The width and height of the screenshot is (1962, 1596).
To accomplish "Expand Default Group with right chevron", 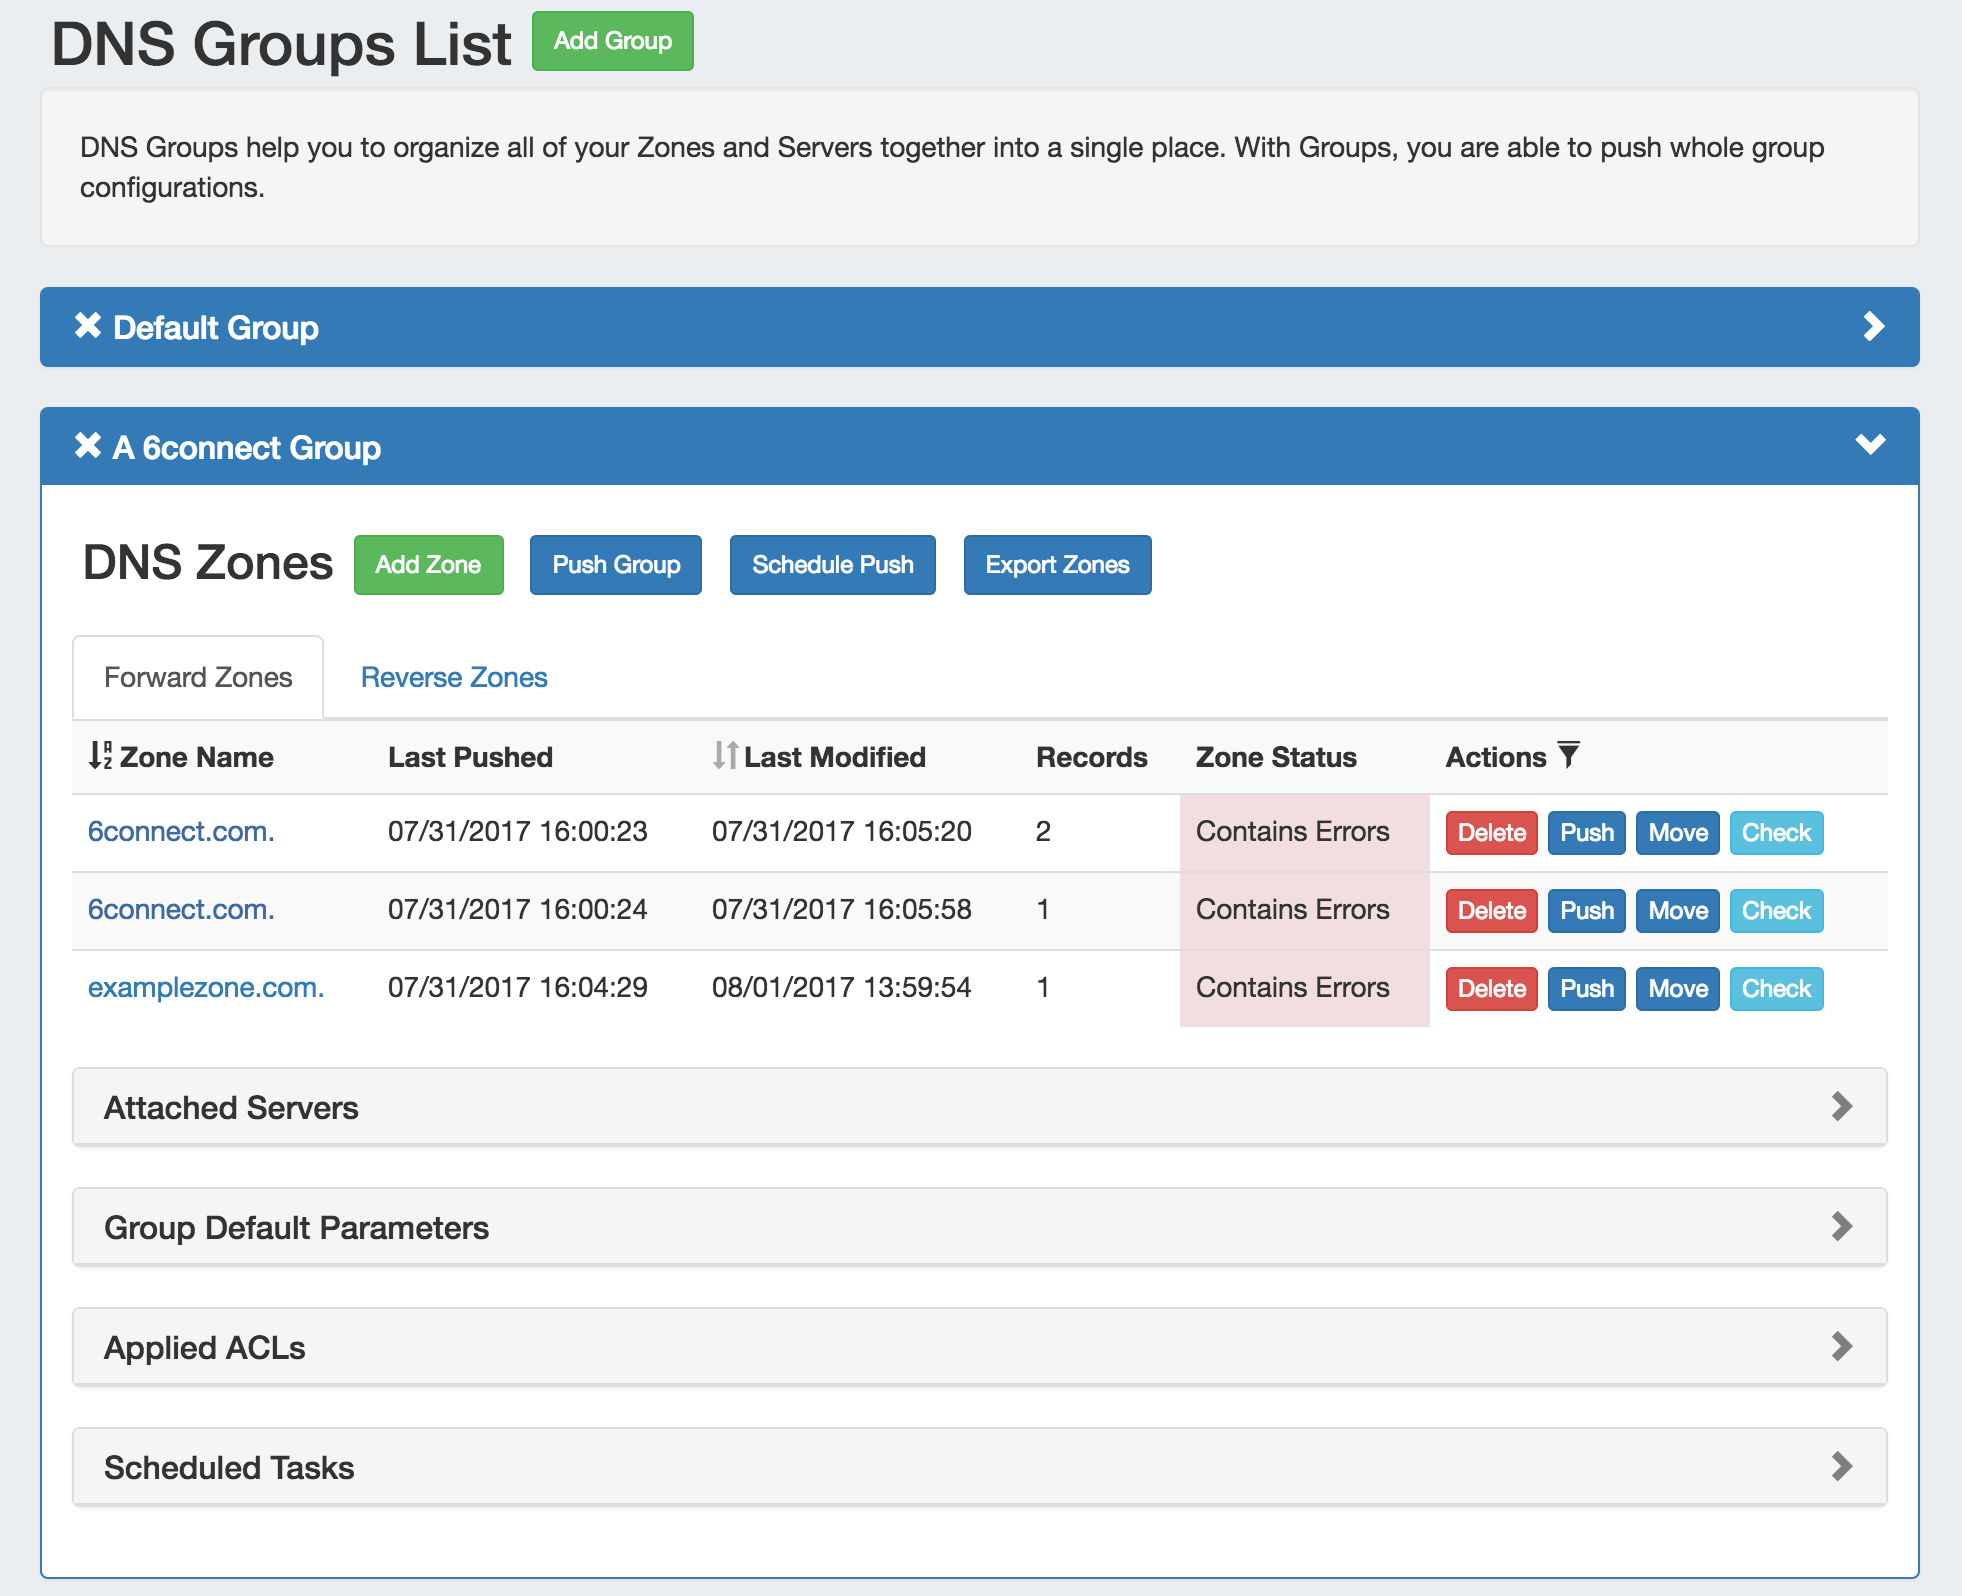I will tap(1873, 327).
